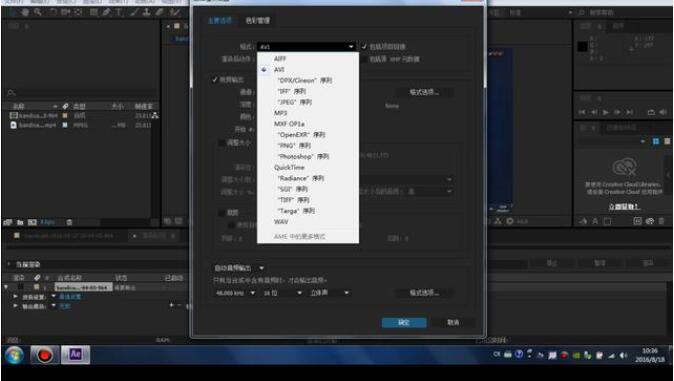Click the Creative Cloud libraries icon

tap(624, 168)
